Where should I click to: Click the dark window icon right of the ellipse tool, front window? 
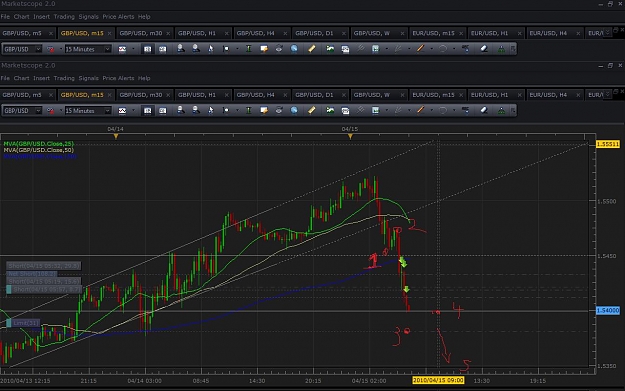465,110
